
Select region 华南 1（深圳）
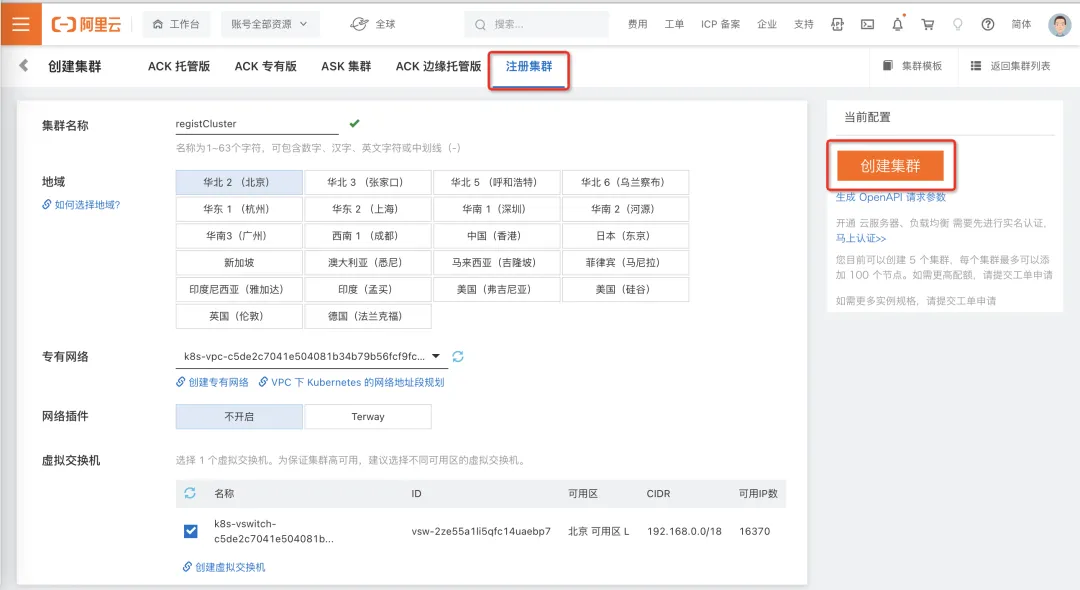(497, 209)
